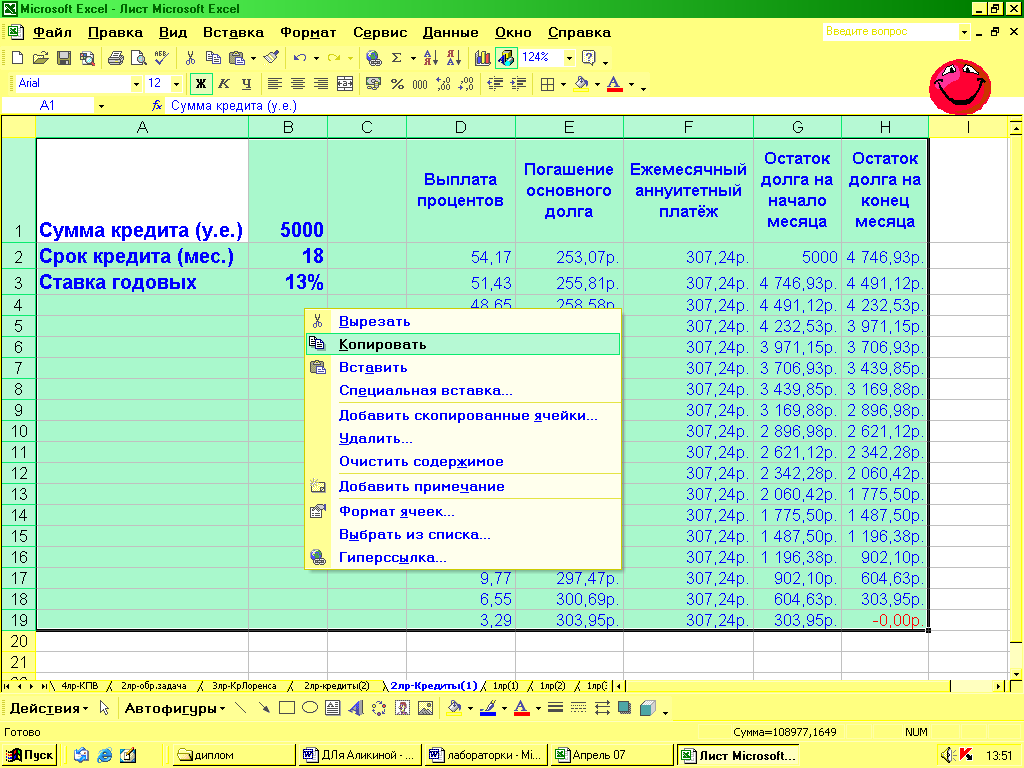
Task: Expand the zoom 124% dropdown
Action: tap(569, 58)
